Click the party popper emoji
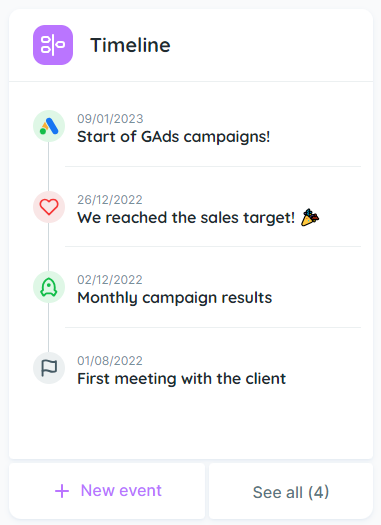 [x=310, y=217]
